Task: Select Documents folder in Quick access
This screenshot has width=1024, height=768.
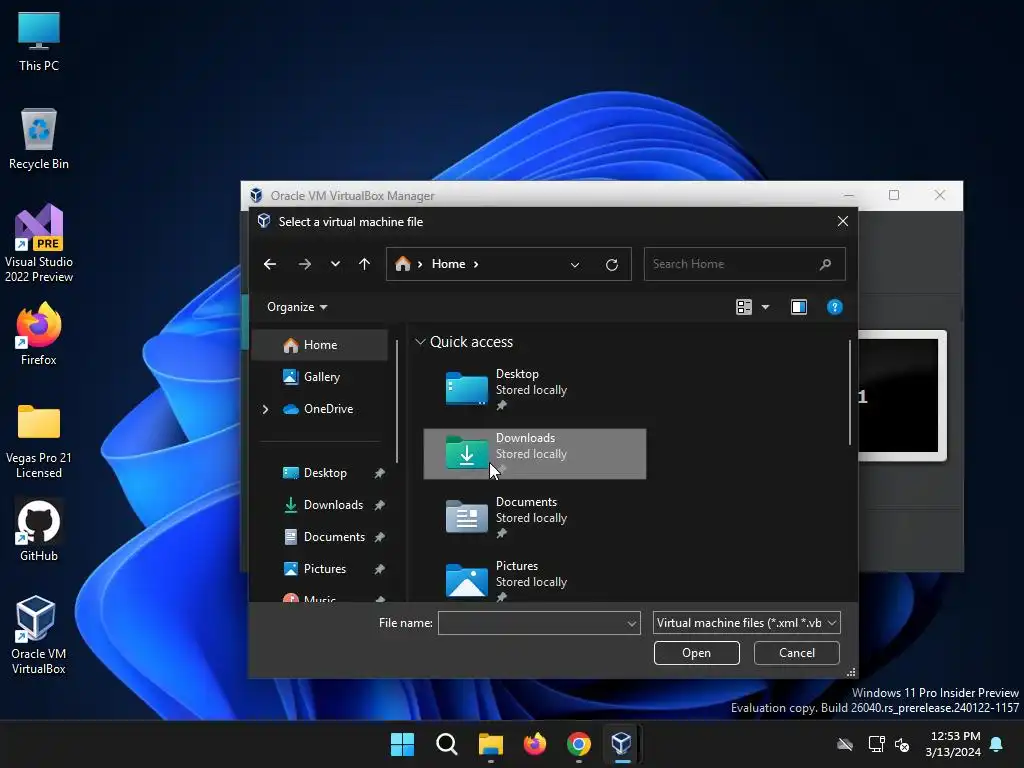Action: pyautogui.click(x=534, y=518)
